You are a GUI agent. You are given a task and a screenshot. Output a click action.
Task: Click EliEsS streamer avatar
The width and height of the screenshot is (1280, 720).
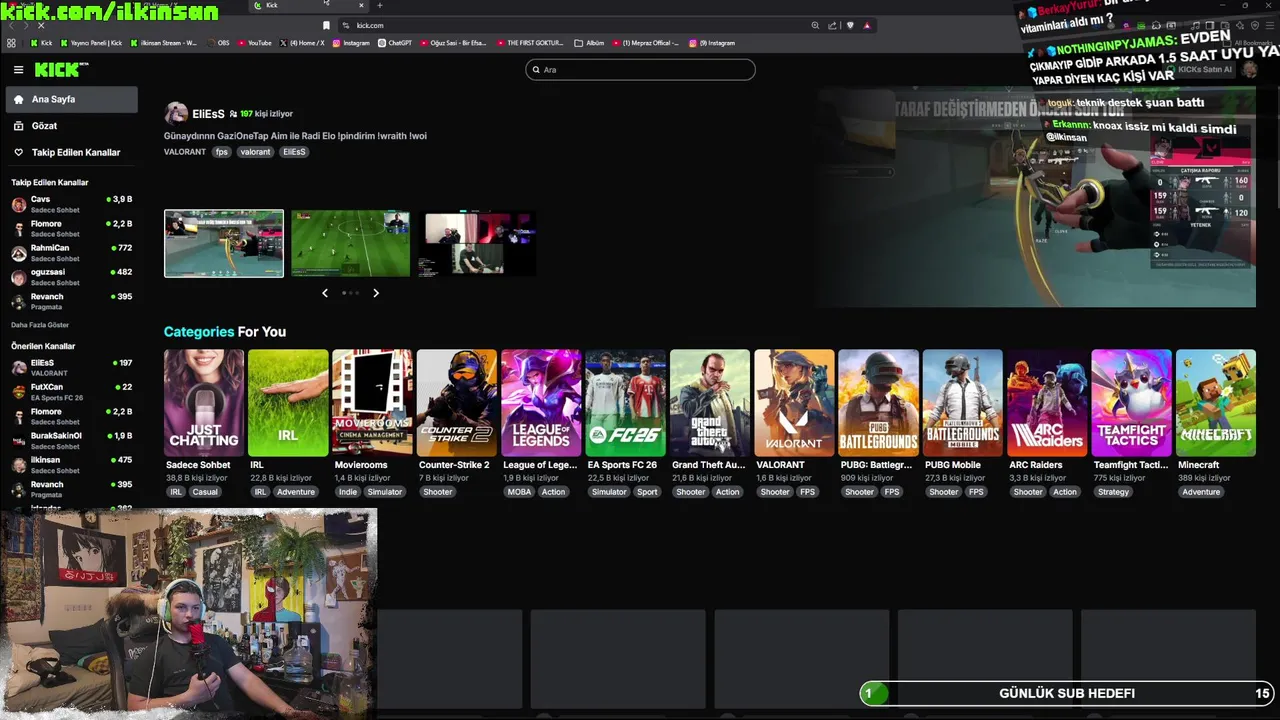click(x=176, y=113)
